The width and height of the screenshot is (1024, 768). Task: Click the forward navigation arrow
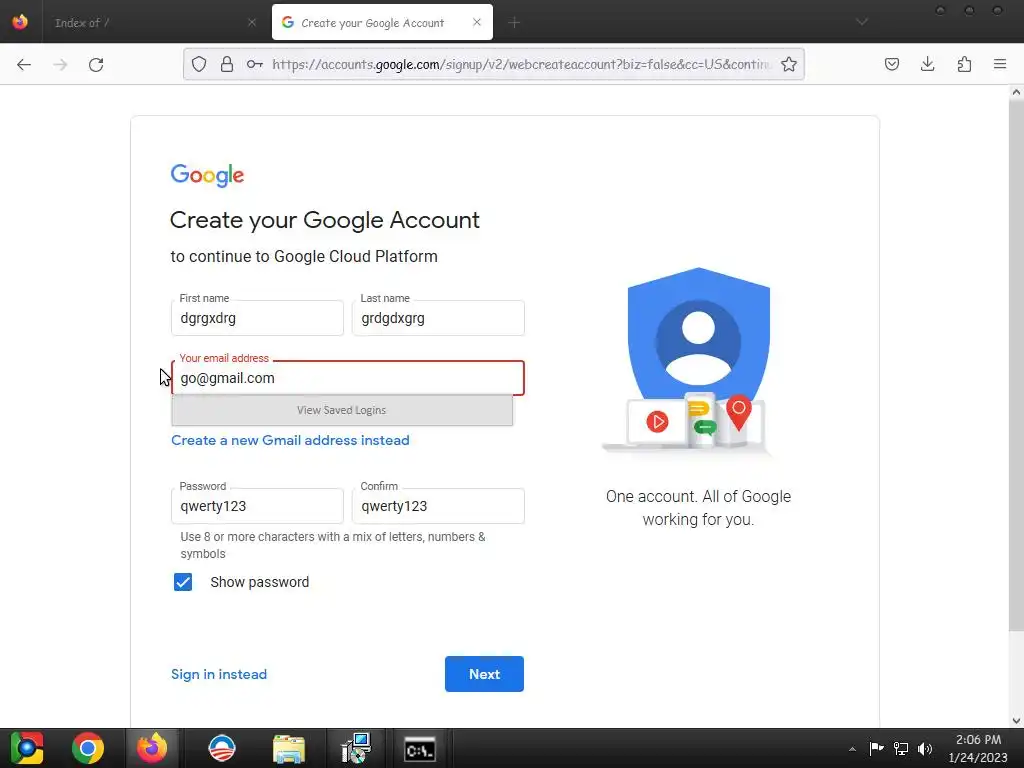click(60, 64)
